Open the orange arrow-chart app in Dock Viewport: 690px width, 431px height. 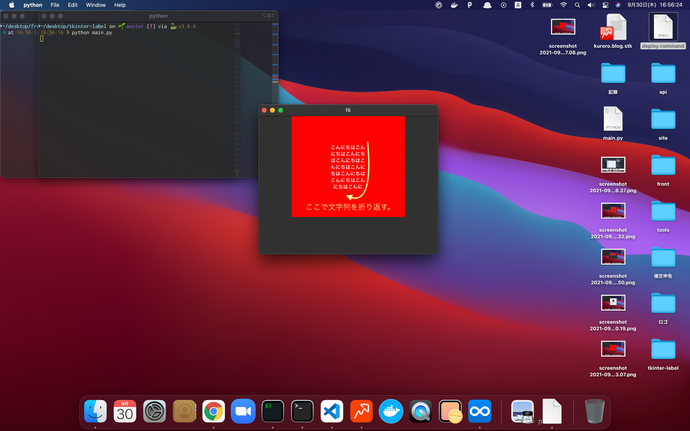361,411
